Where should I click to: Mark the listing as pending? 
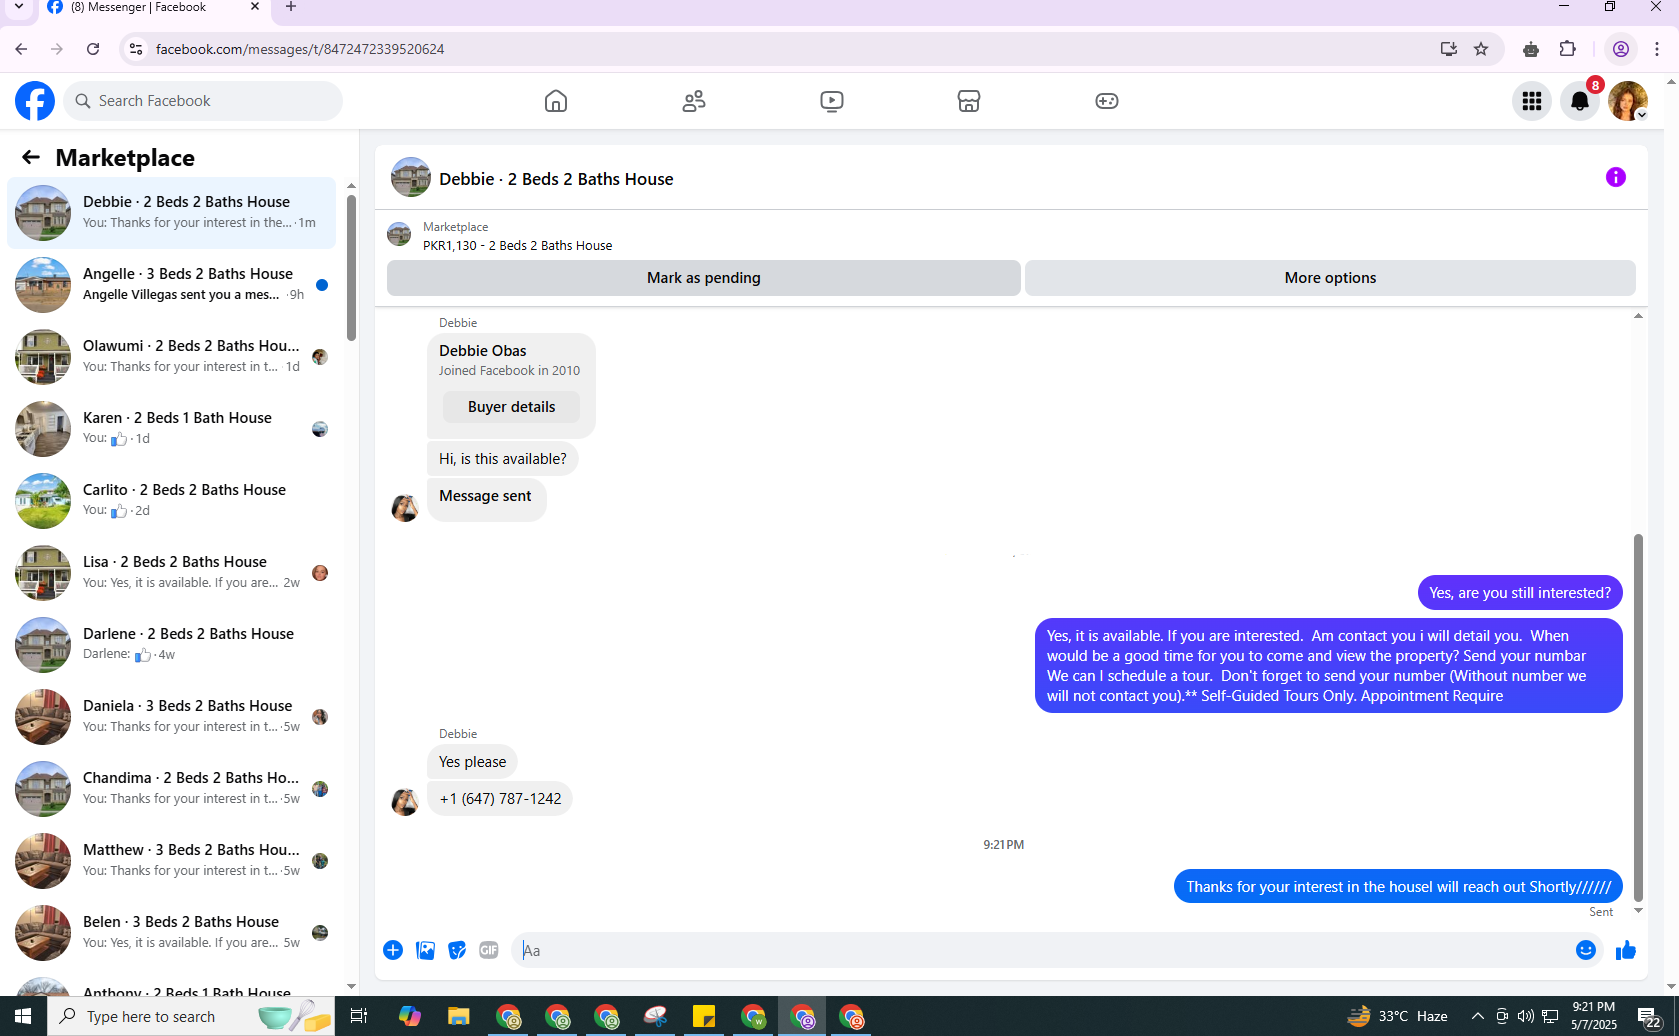coord(704,278)
